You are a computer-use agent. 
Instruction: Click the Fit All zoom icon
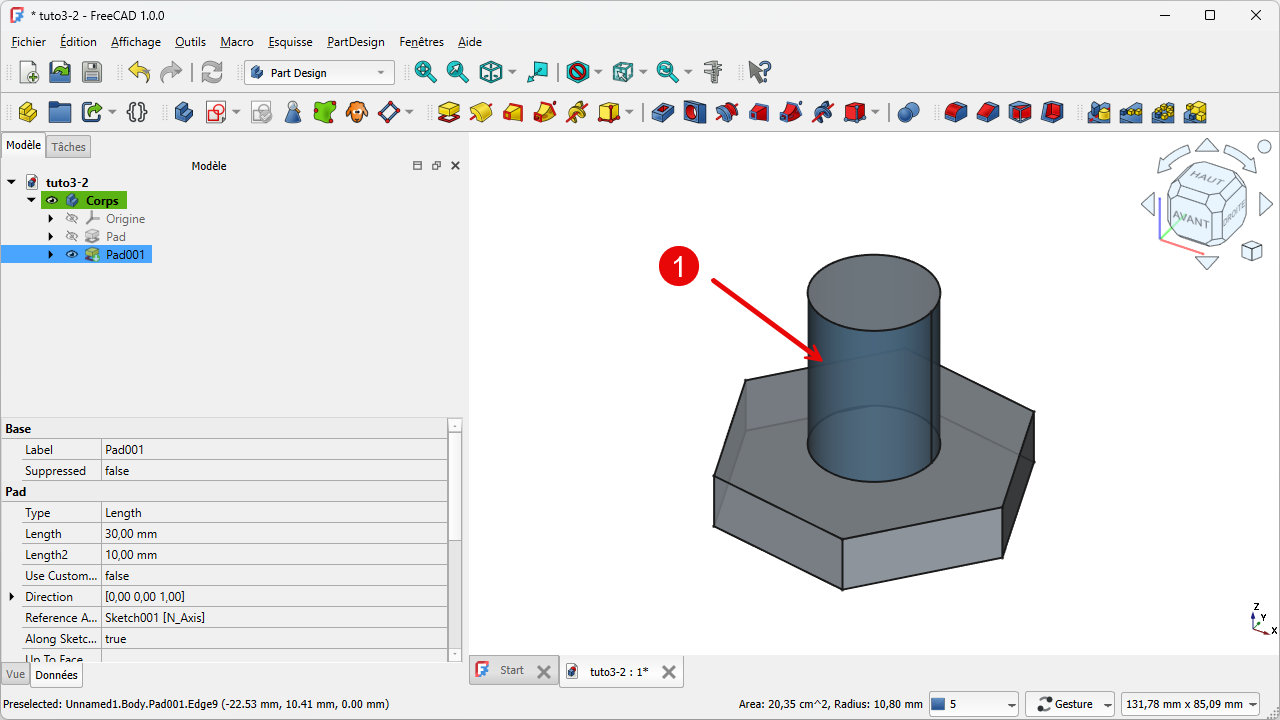point(426,72)
